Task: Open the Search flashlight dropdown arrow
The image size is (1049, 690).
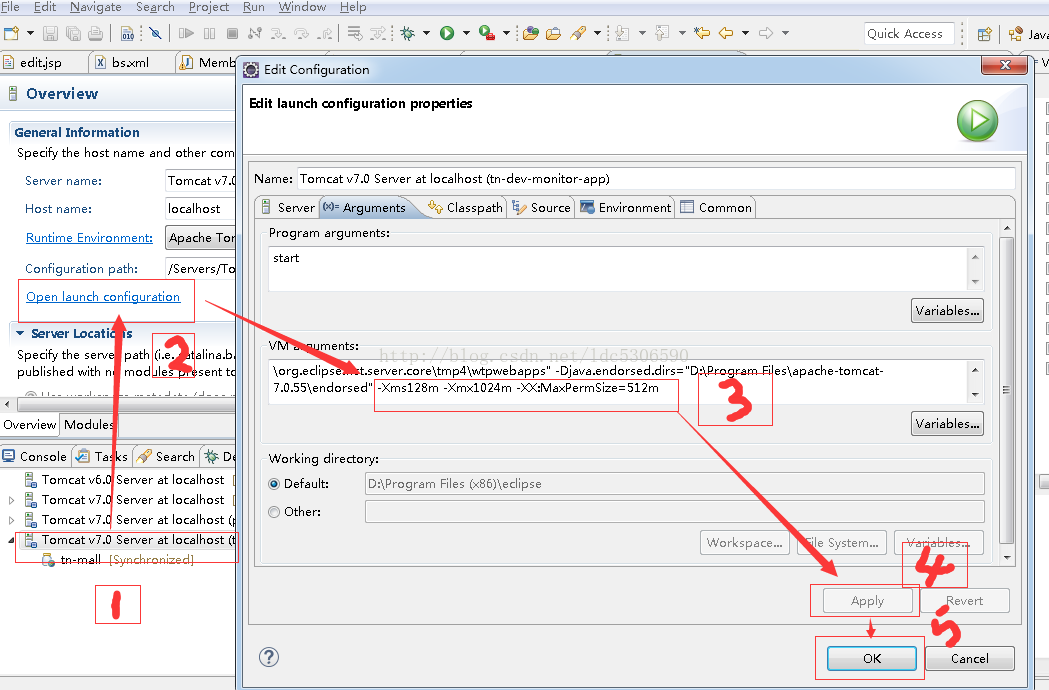Action: click(597, 33)
